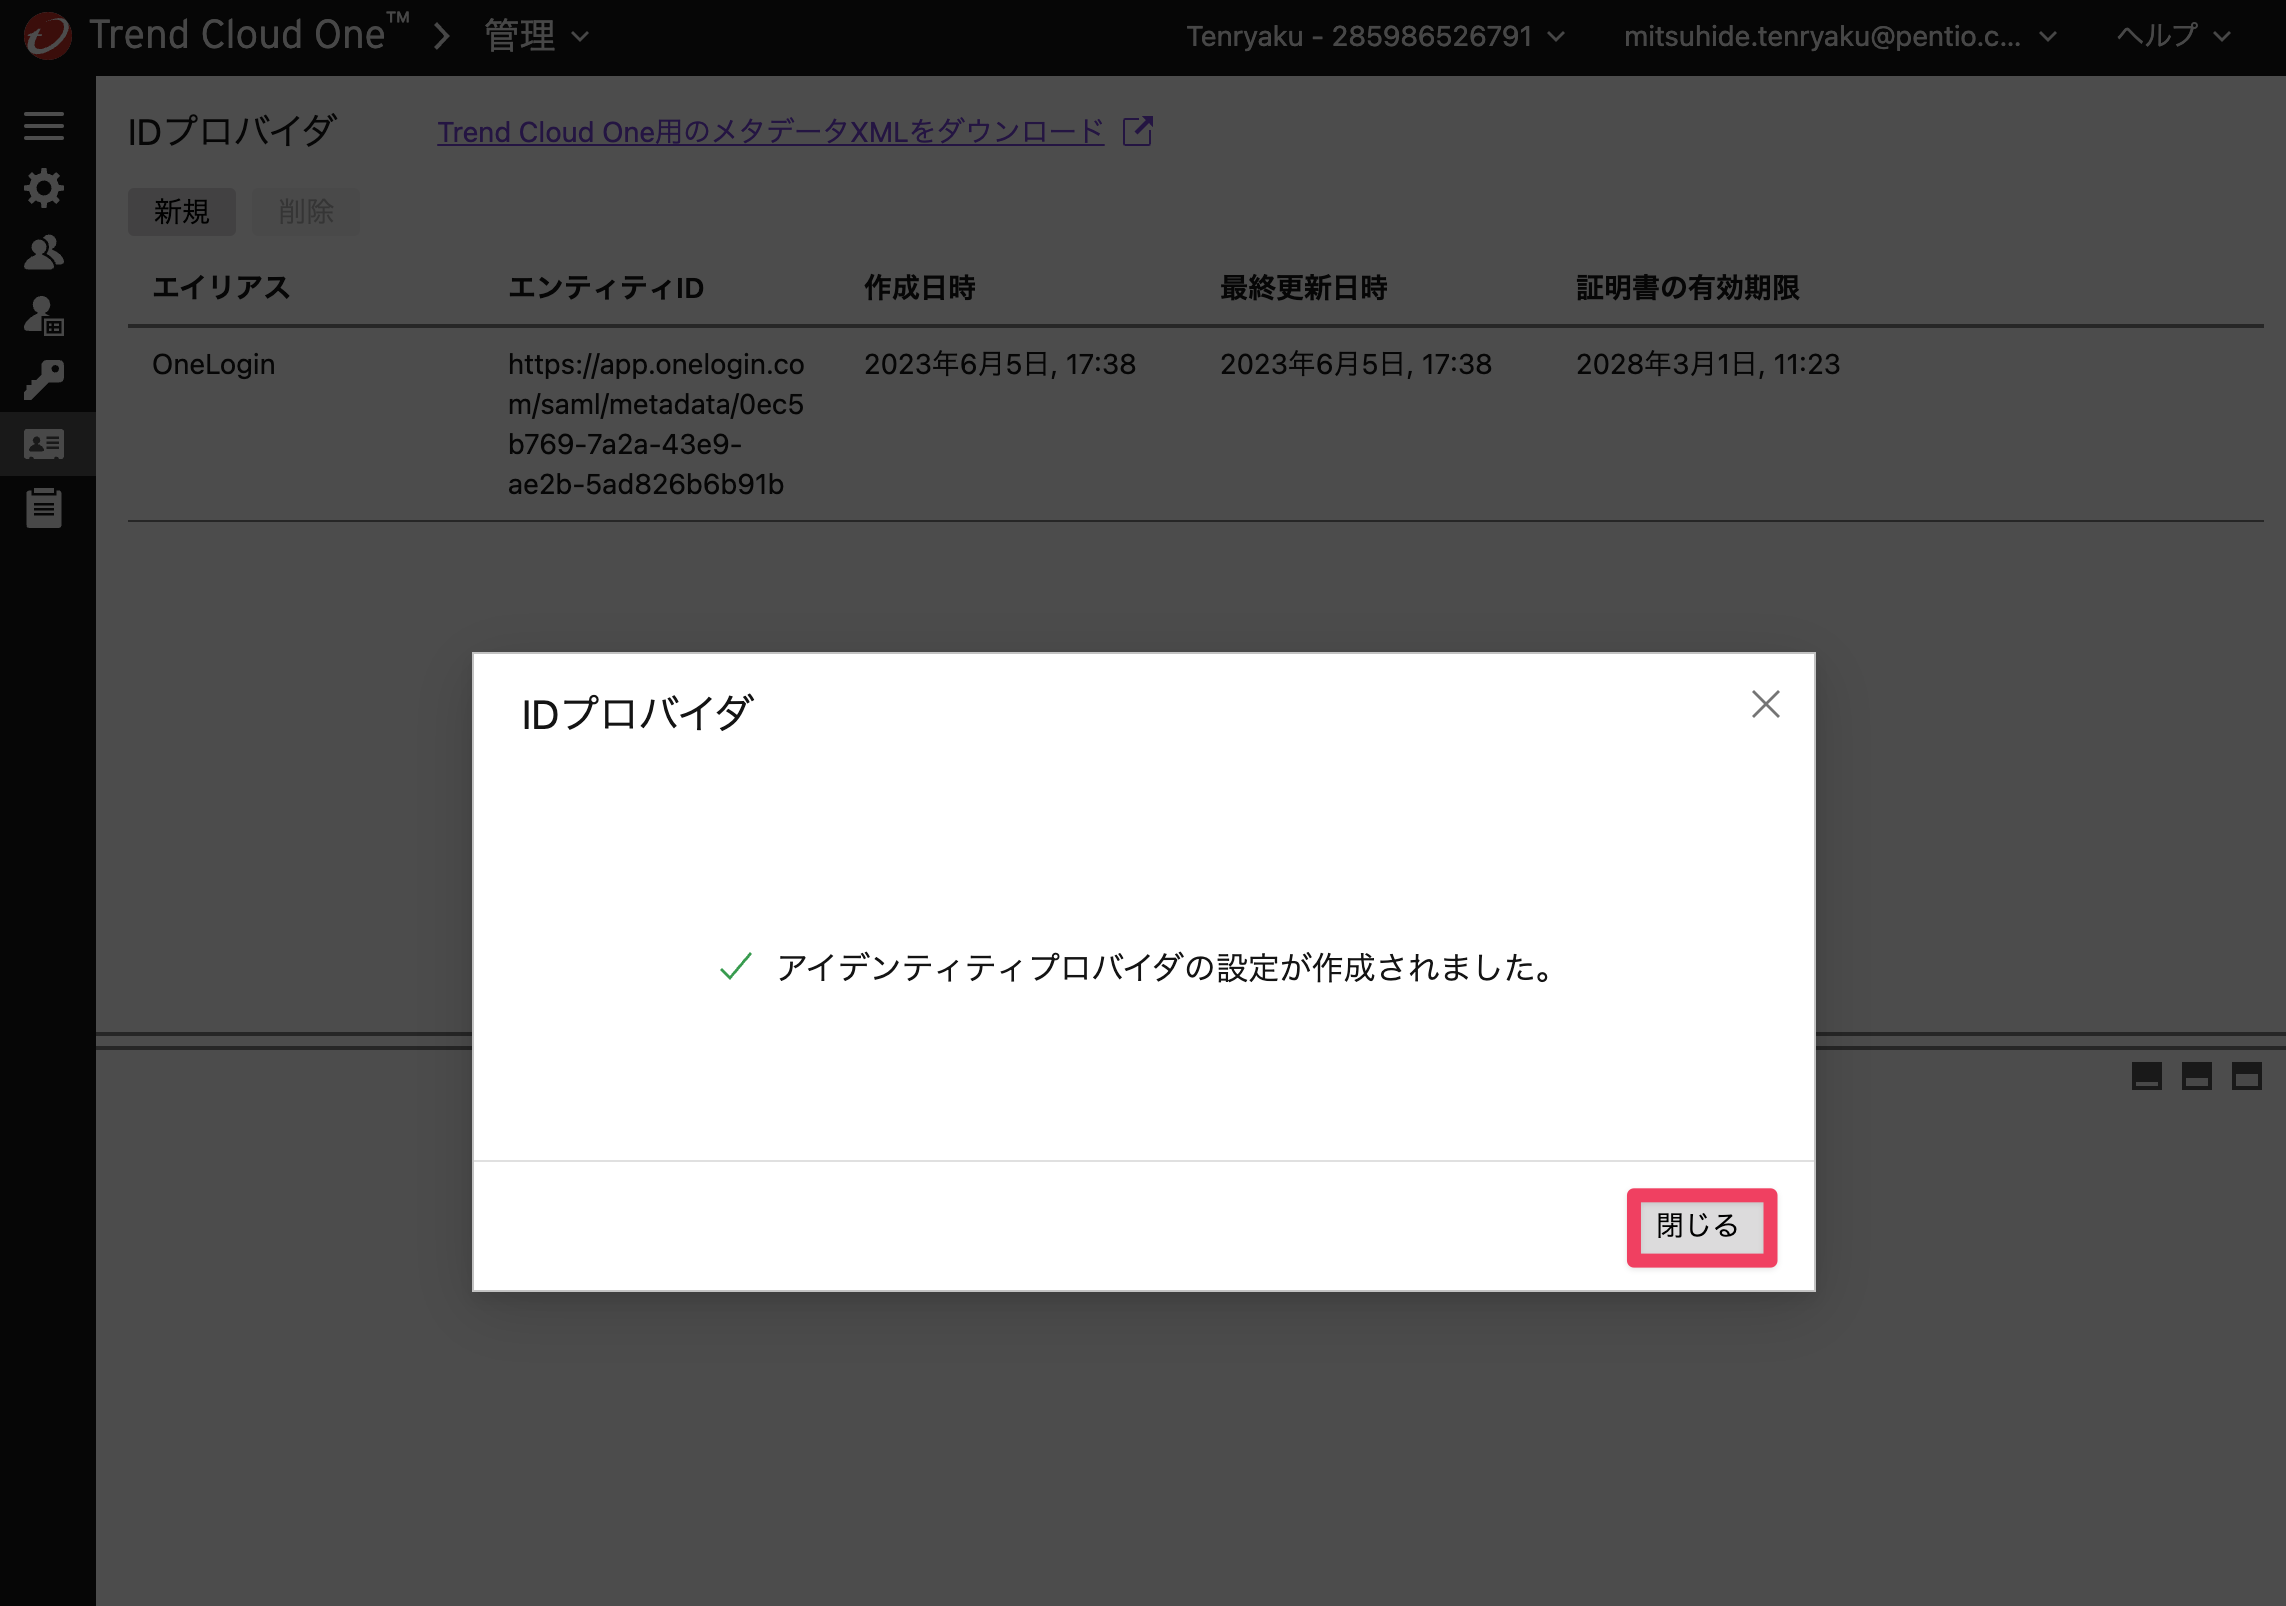
Task: Open the user email dropdown menu
Action: click(x=1840, y=37)
